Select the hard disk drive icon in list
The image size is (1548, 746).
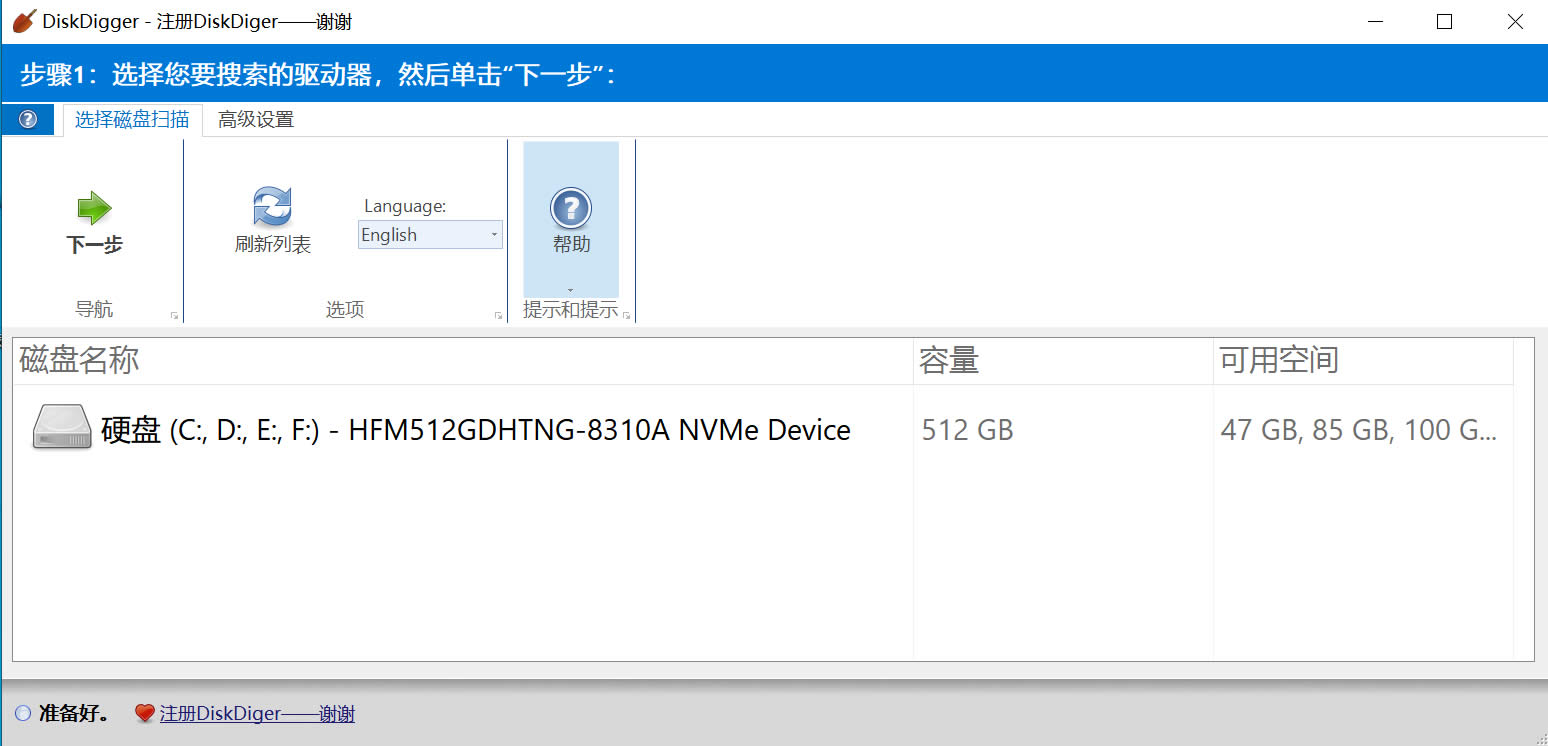click(x=62, y=428)
